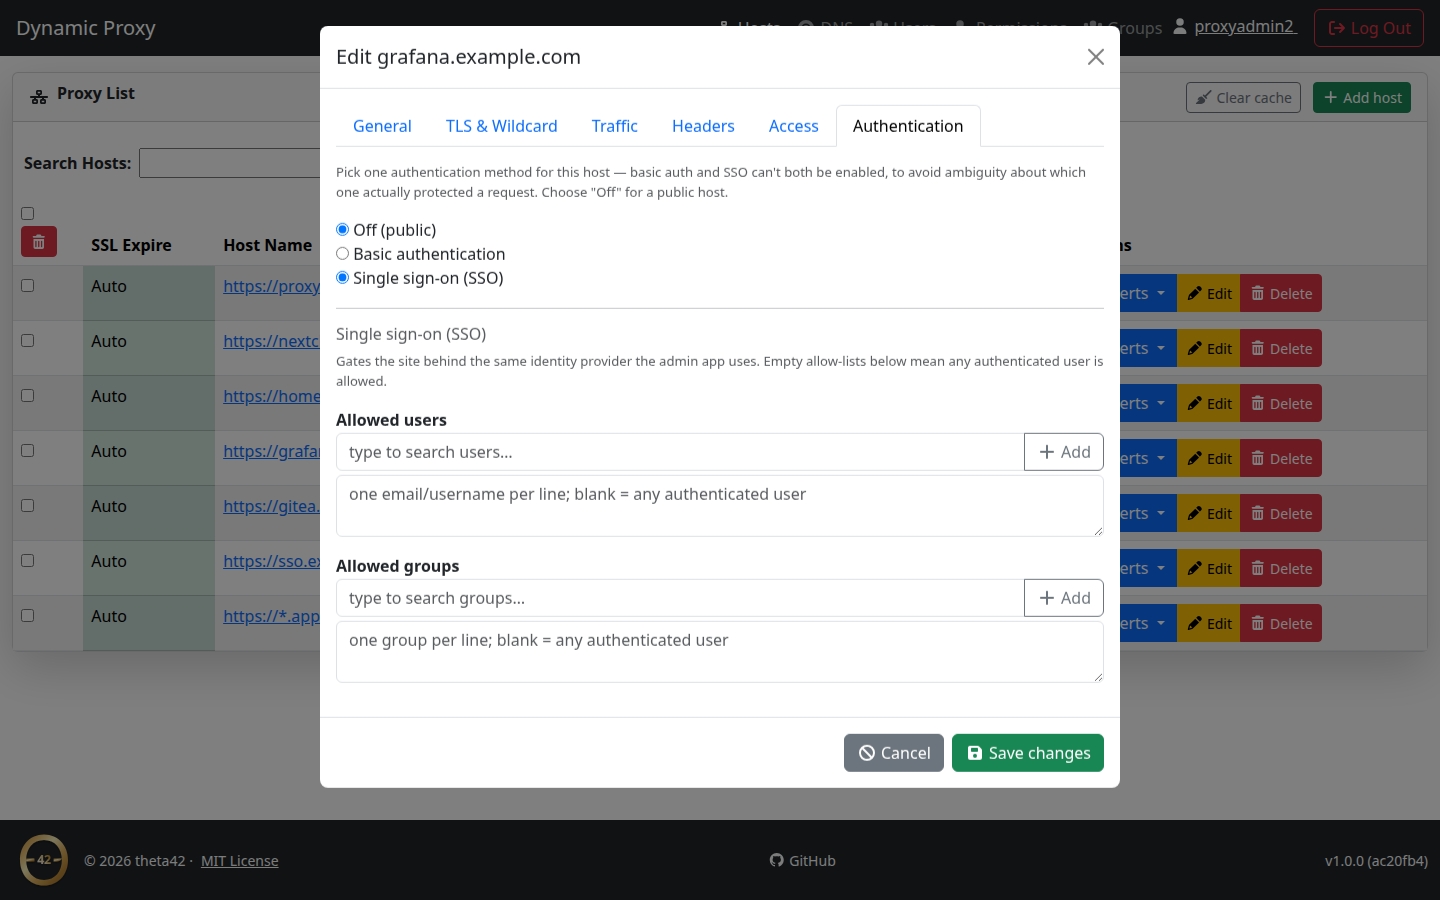
Task: Click the Dynamic Proxy brand title
Action: (x=86, y=28)
